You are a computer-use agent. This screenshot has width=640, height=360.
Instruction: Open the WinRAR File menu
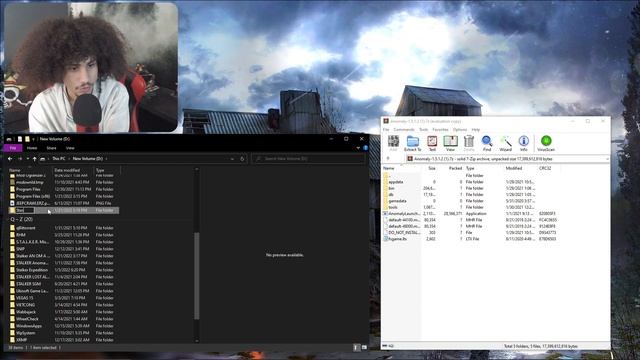[x=386, y=129]
